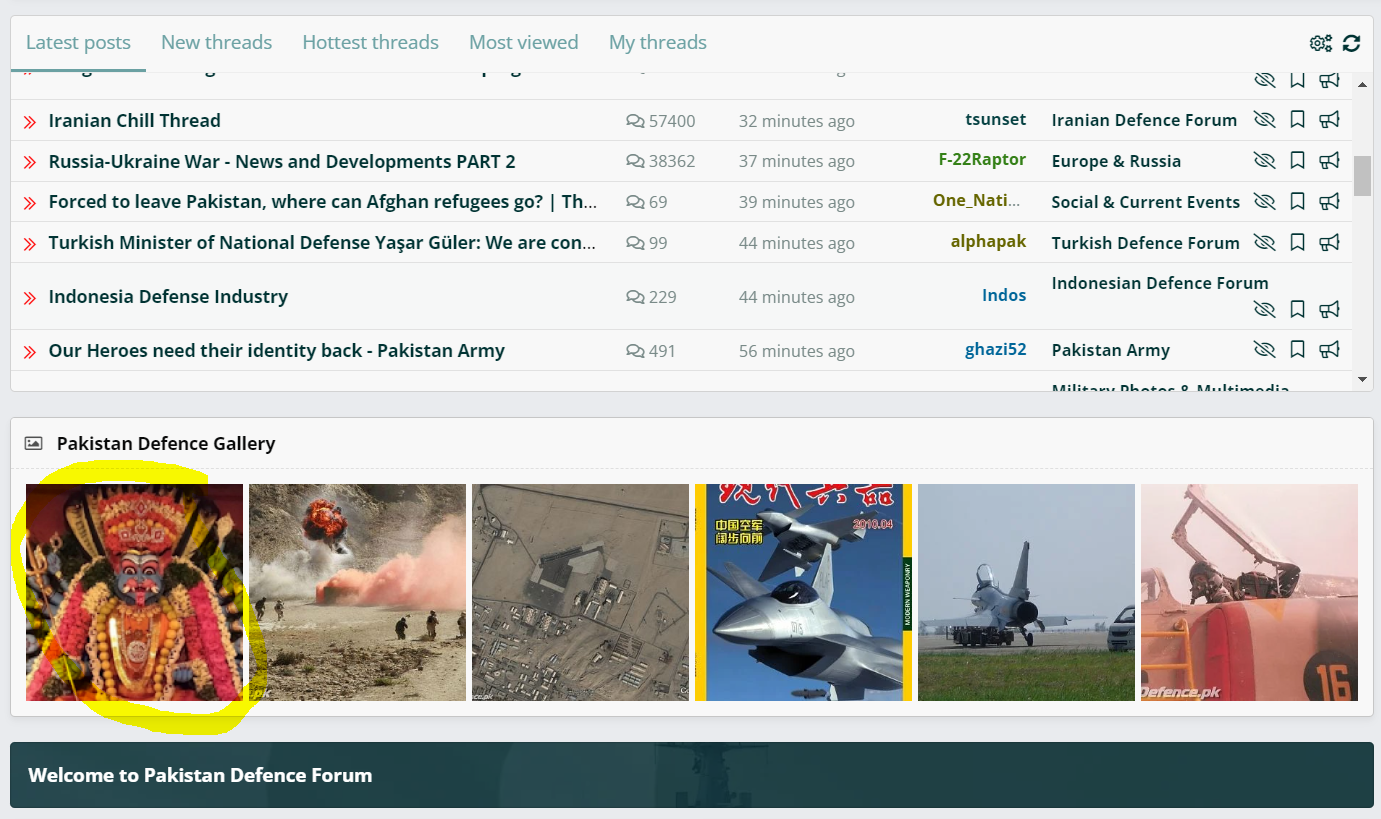The image size is (1381, 819).
Task: Click megaphone icon on Afghan refugees row
Action: [x=1329, y=202]
